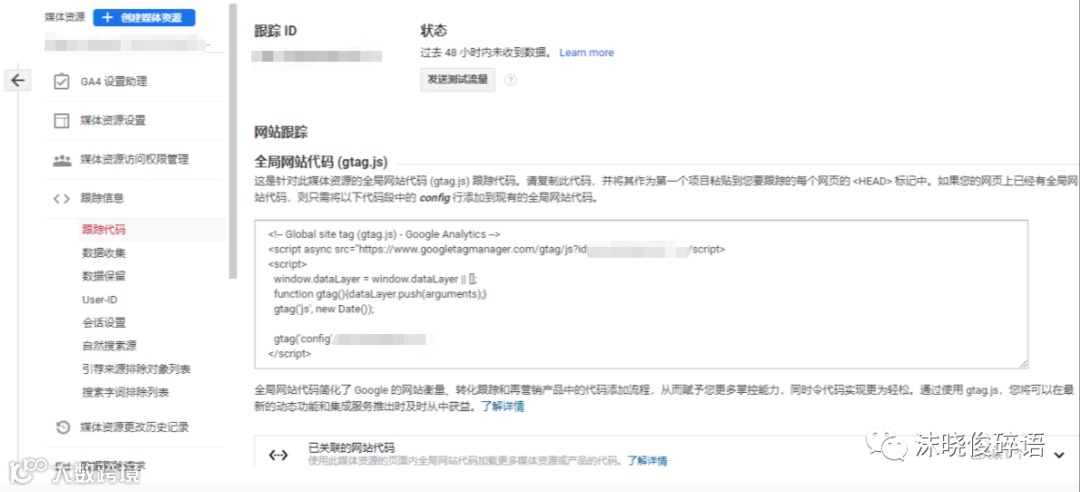Select 数据保留 submenu item
This screenshot has width=1080, height=492.
104,276
